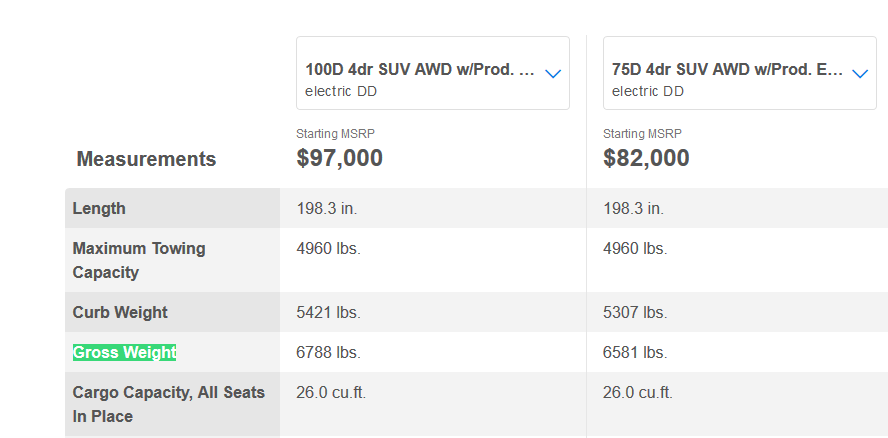Viewport: 888px width, 438px height.
Task: Click the Curb Weight row label
Action: pyautogui.click(x=120, y=312)
